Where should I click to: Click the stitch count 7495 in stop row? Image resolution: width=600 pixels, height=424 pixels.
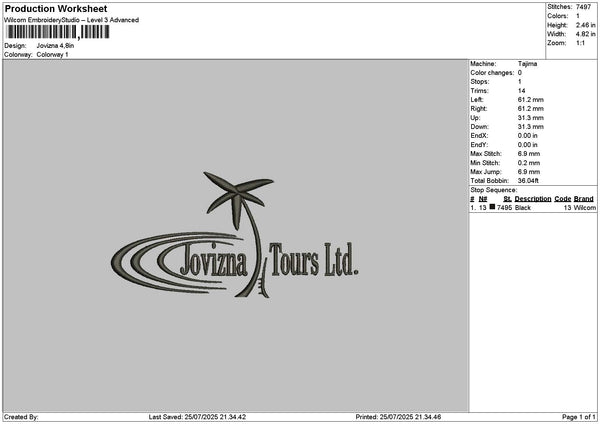tap(504, 208)
